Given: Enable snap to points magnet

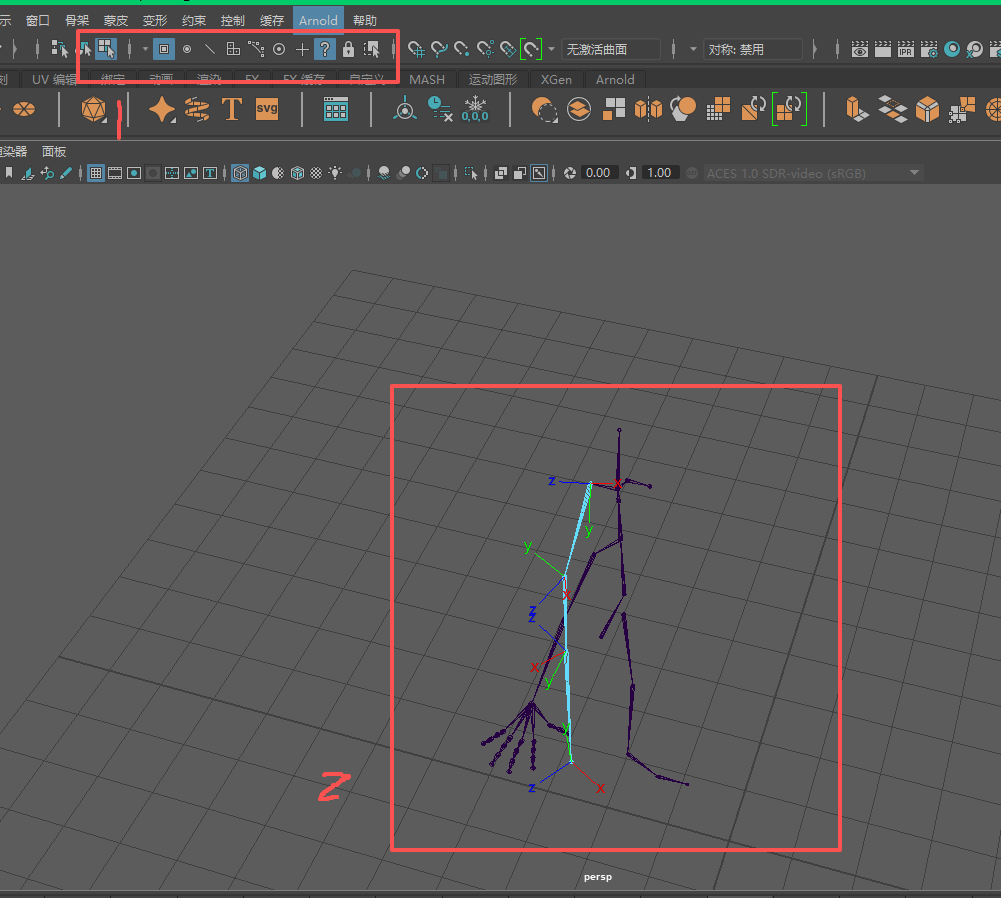Looking at the screenshot, I should coord(462,49).
